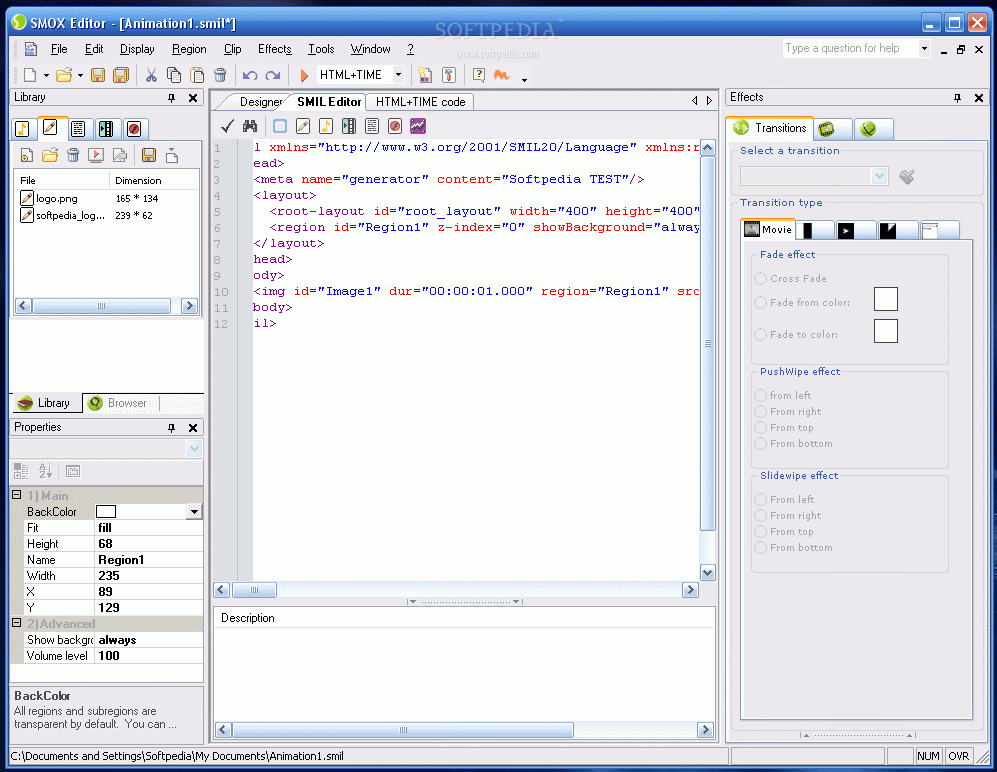Click the Dimension column header
Viewport: 997px width, 772px height.
(155, 181)
